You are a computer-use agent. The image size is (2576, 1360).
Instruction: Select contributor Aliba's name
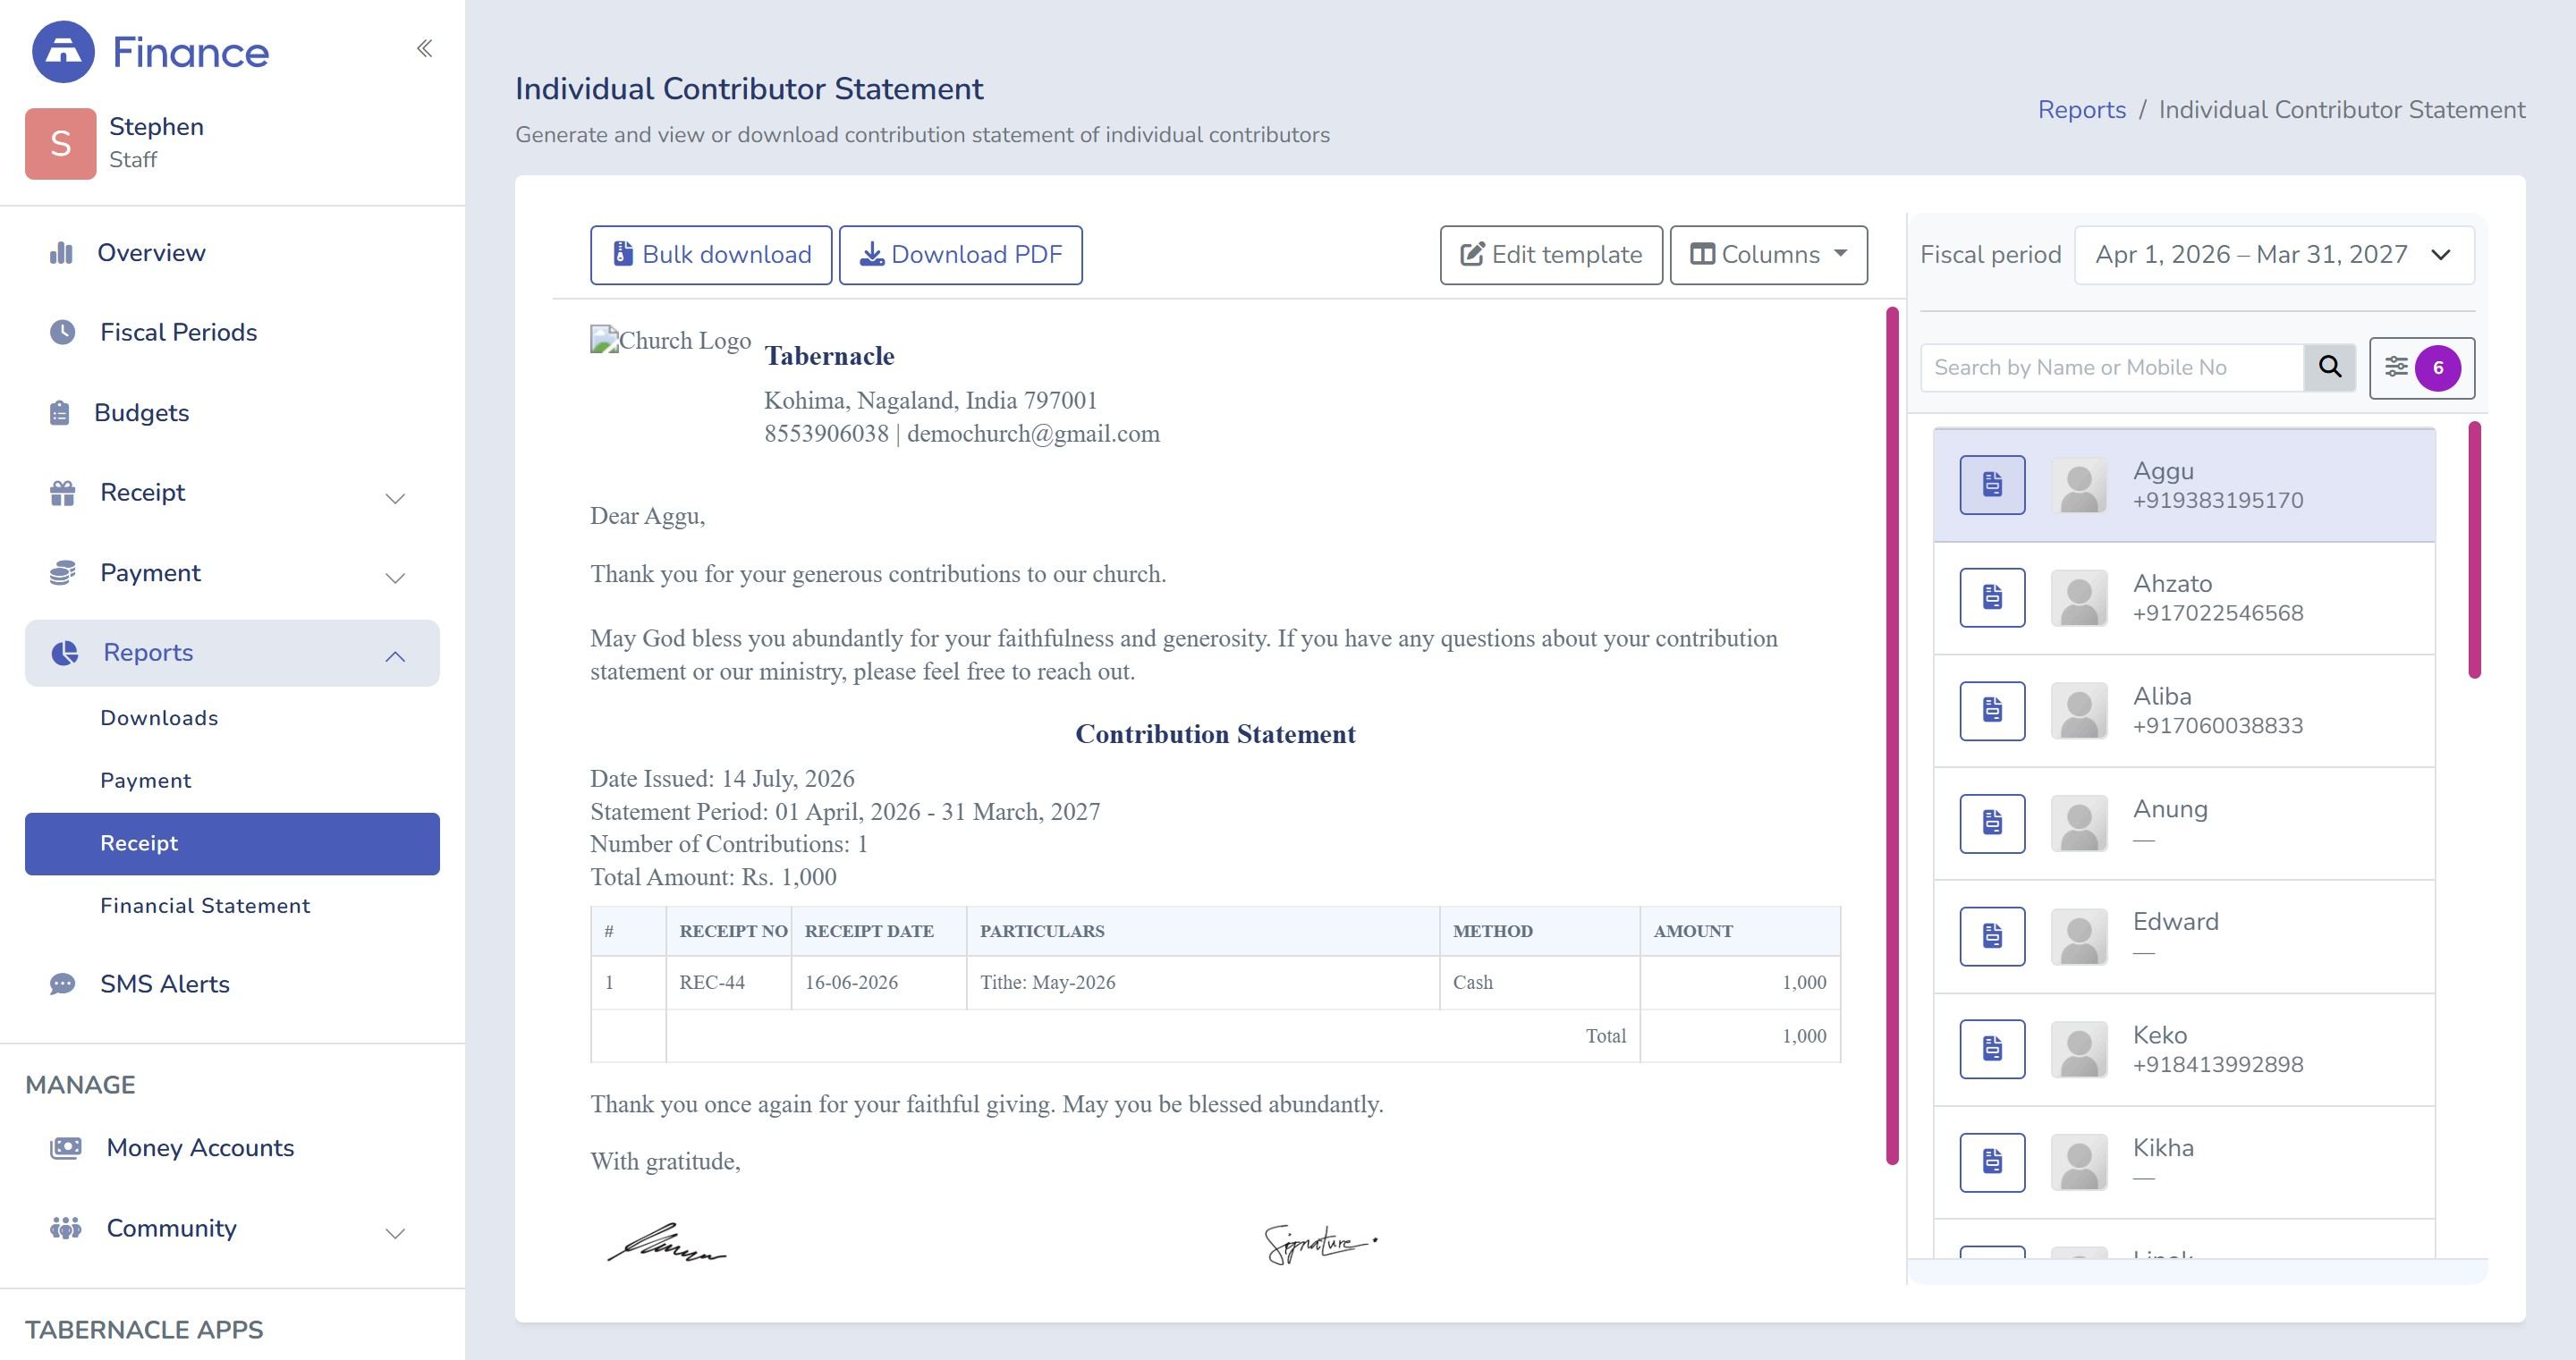(2161, 696)
